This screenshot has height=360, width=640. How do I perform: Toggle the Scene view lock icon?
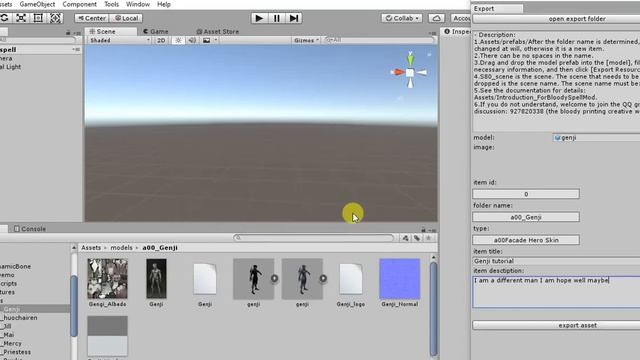429,54
